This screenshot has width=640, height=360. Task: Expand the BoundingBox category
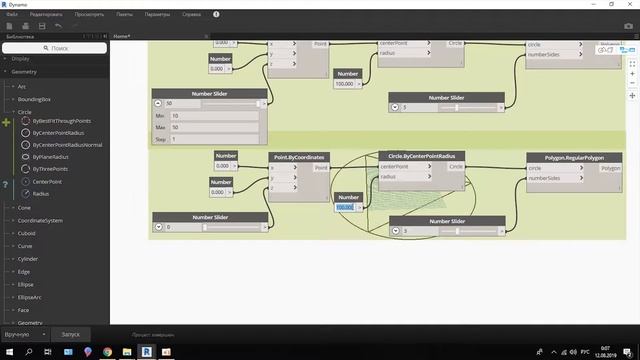(13, 99)
